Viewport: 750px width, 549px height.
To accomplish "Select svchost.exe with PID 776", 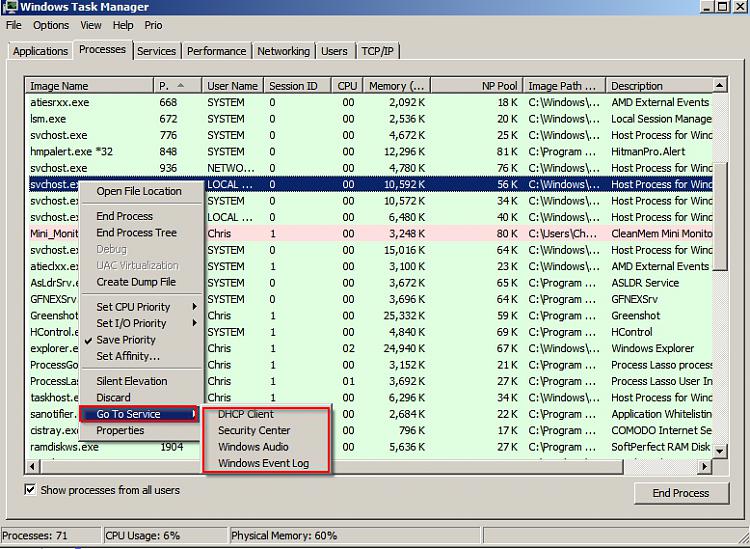I will [369, 135].
